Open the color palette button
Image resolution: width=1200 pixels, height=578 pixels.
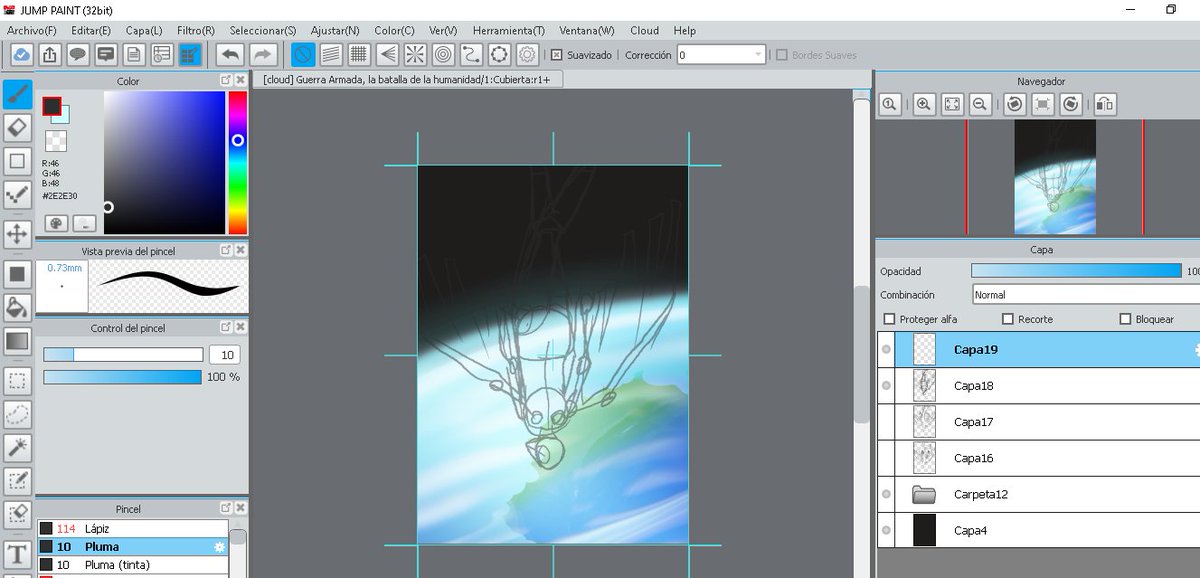pyautogui.click(x=56, y=223)
